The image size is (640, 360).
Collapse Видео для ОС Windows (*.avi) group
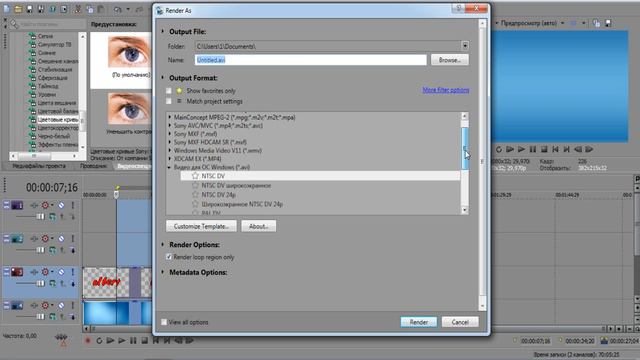coord(170,167)
